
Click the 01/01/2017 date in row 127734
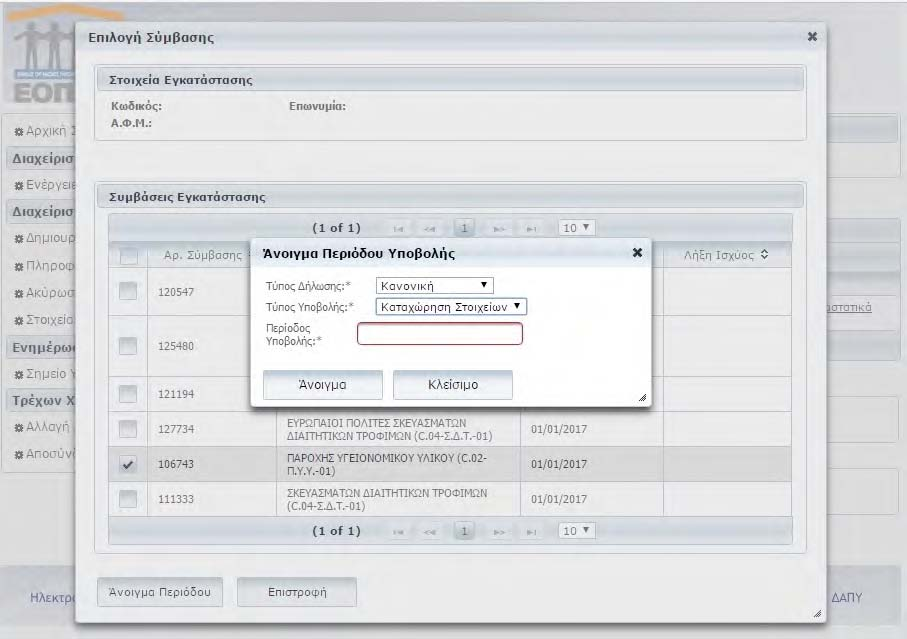point(559,429)
